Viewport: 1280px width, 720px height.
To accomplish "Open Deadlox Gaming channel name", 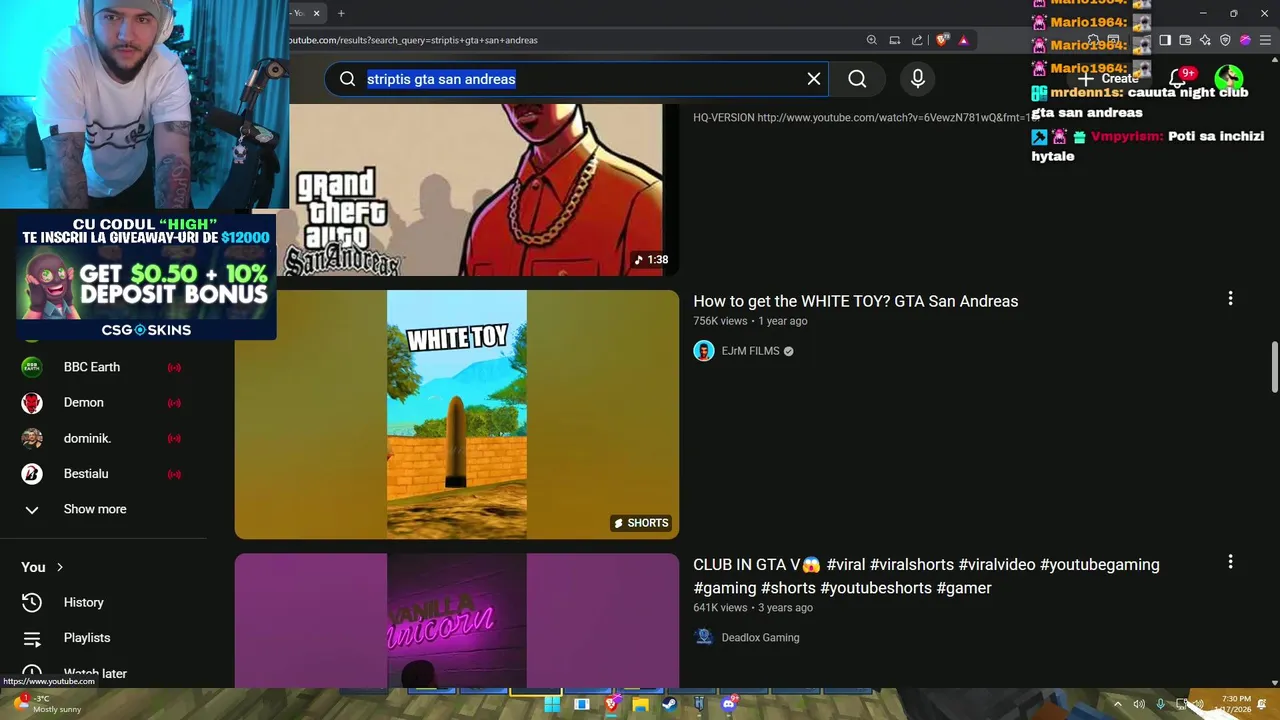I will (760, 637).
